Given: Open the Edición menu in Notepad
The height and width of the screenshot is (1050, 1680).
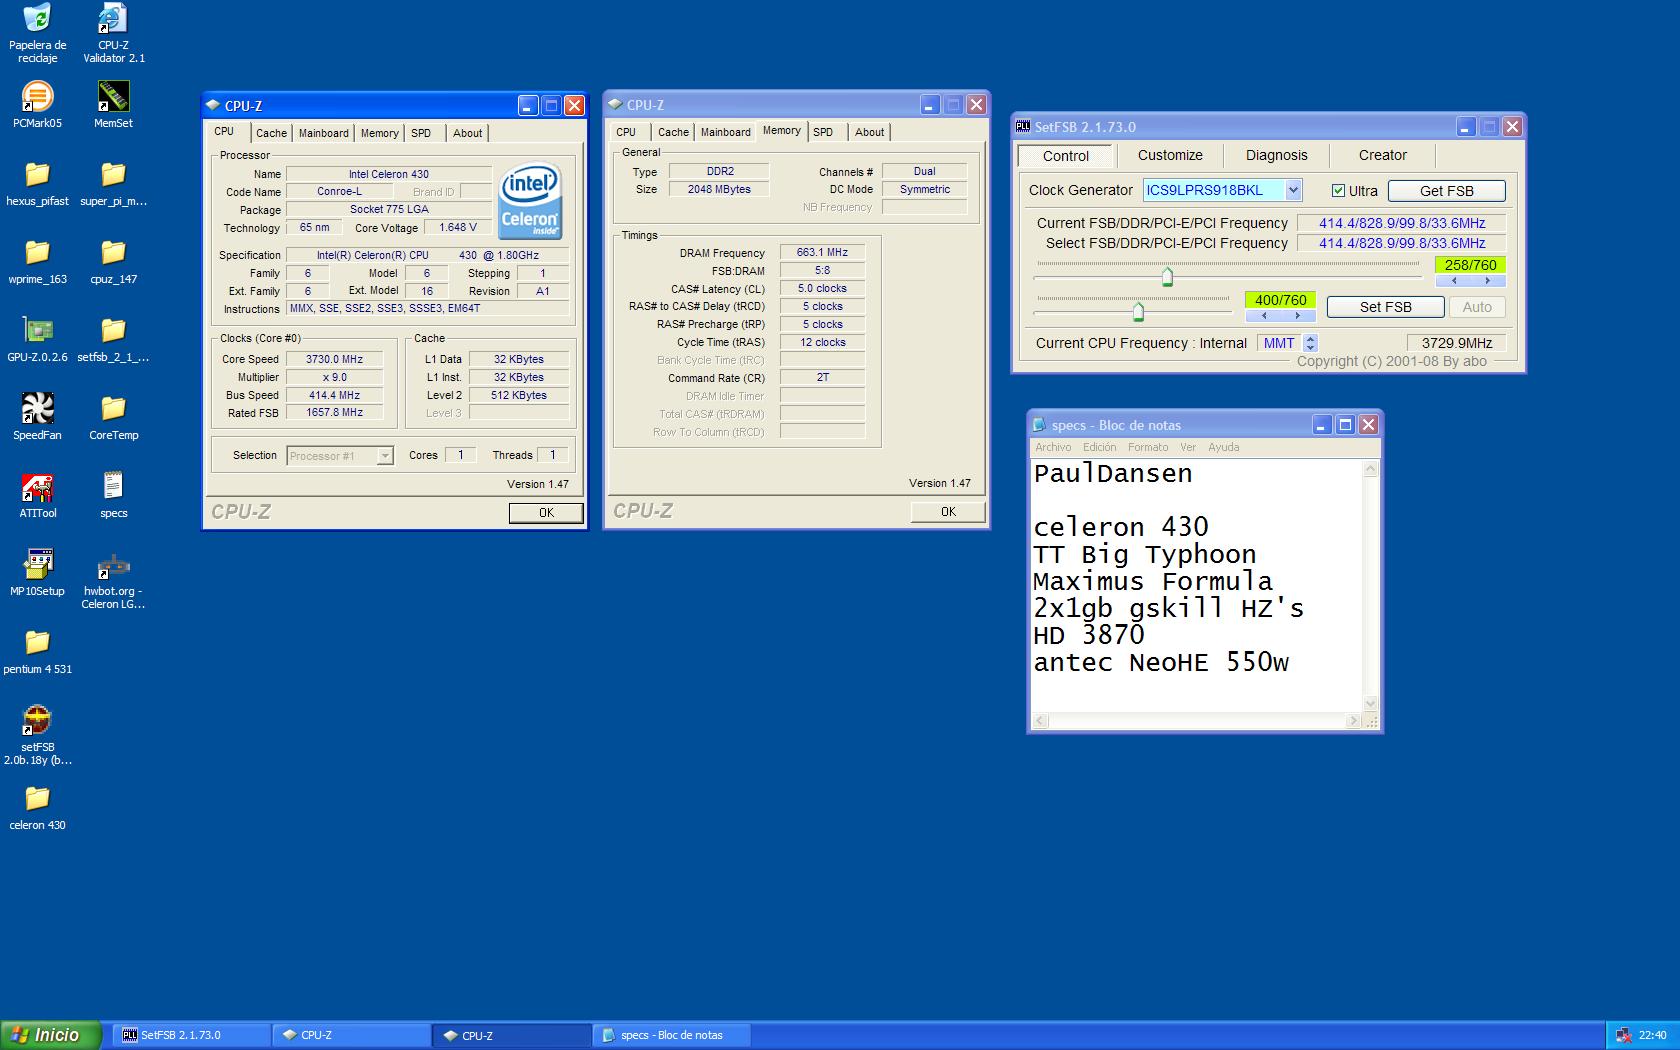Looking at the screenshot, I should point(1099,447).
